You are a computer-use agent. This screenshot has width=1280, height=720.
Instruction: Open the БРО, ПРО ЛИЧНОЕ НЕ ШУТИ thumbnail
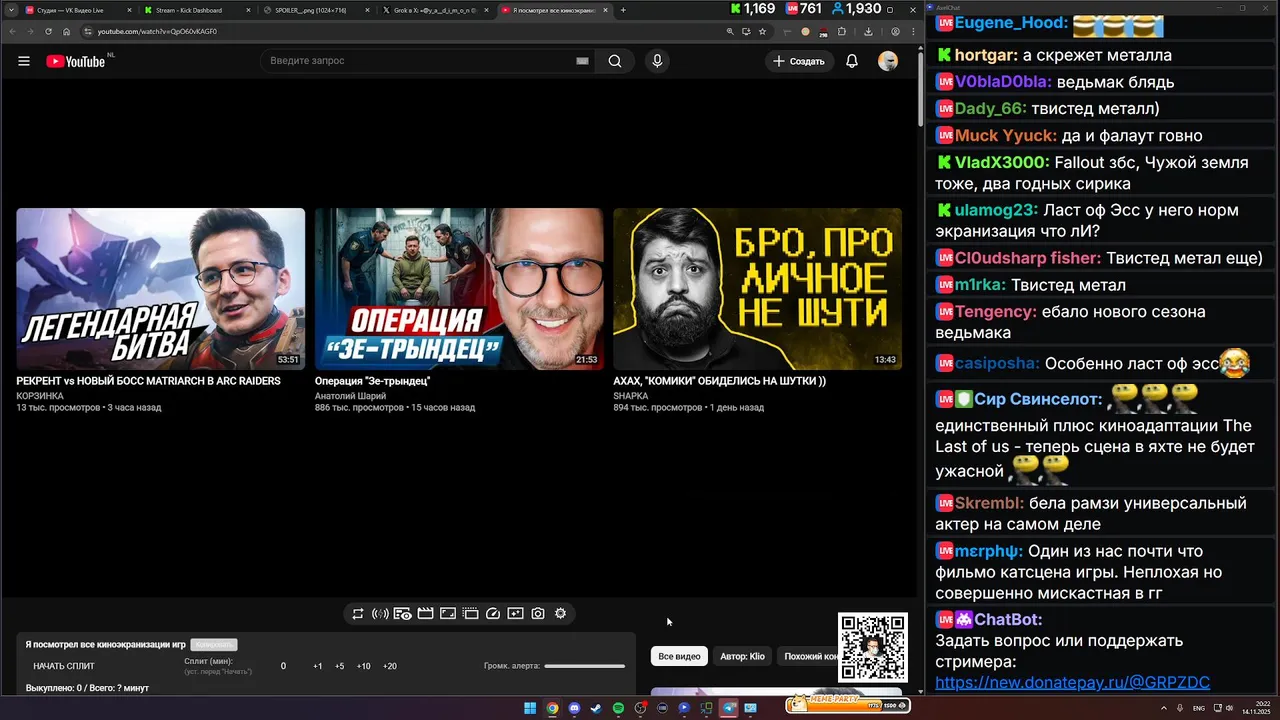(757, 289)
